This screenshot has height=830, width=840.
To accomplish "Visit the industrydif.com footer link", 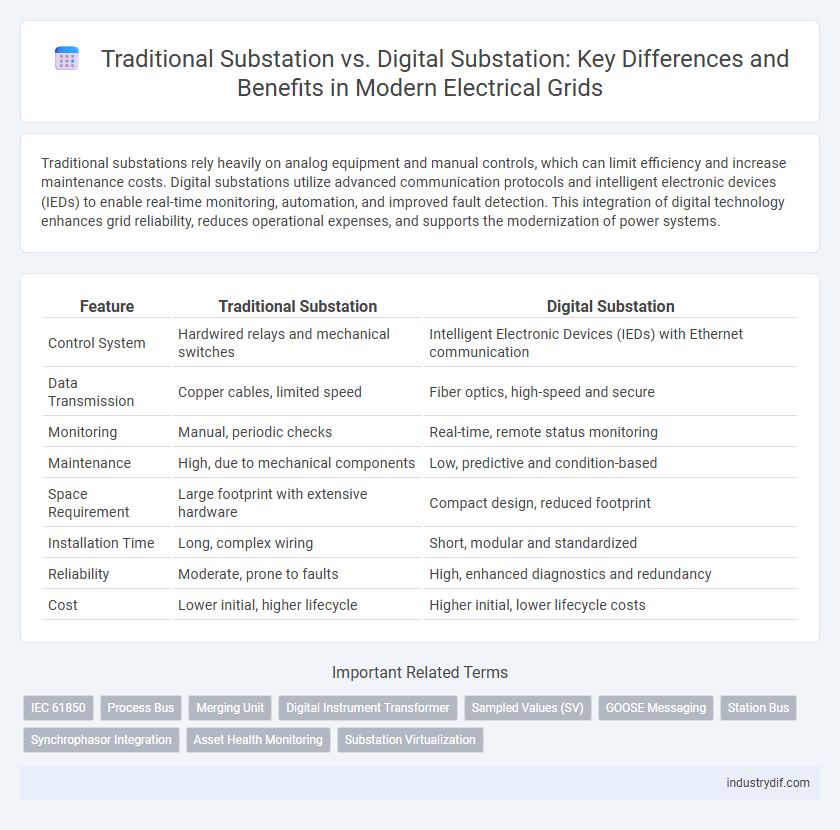I will click(x=768, y=783).
